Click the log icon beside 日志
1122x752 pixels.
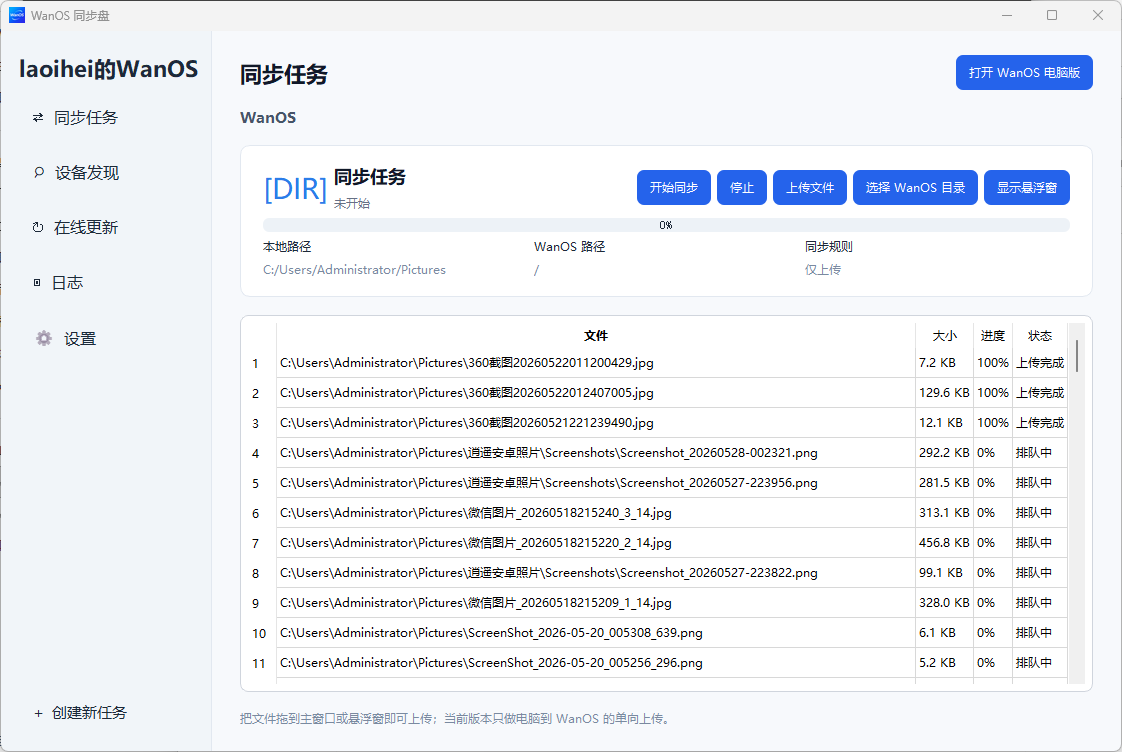pyautogui.click(x=37, y=283)
